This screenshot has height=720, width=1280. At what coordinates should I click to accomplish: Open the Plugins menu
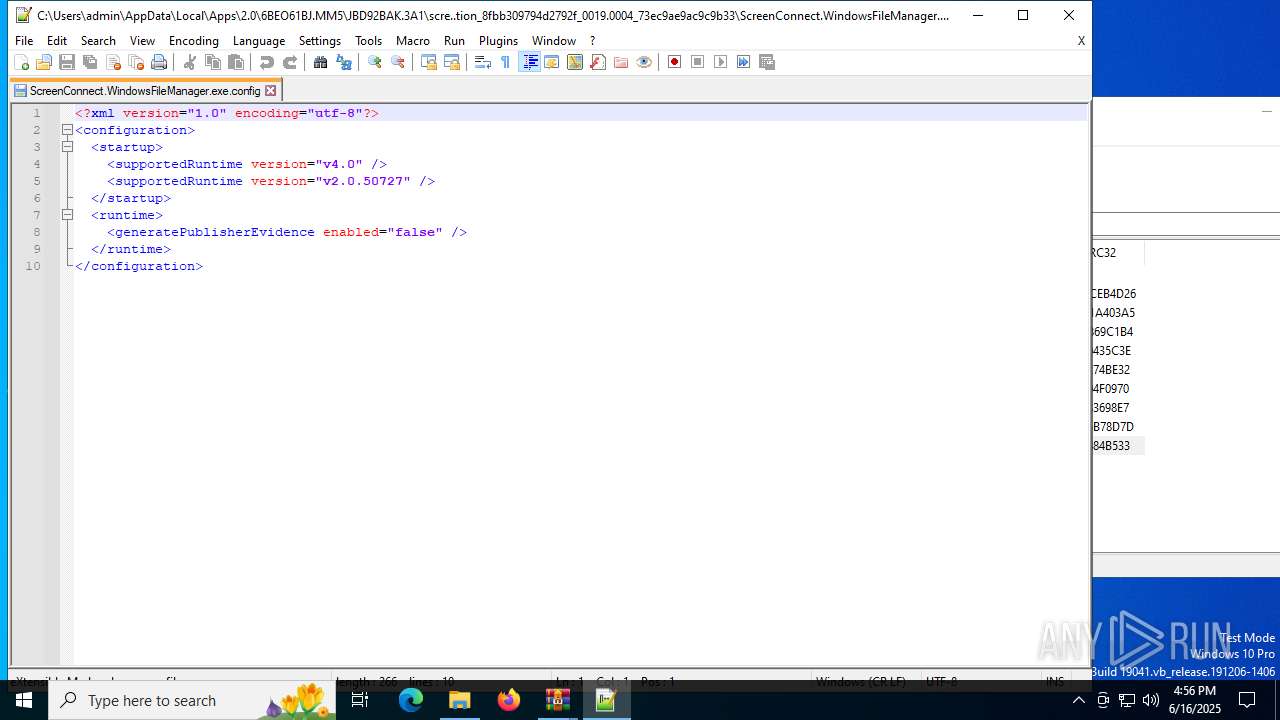click(499, 41)
